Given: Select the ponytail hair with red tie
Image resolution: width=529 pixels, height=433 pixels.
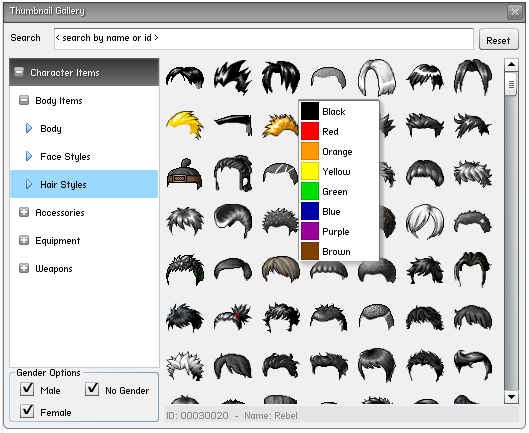Looking at the screenshot, I should [x=233, y=317].
